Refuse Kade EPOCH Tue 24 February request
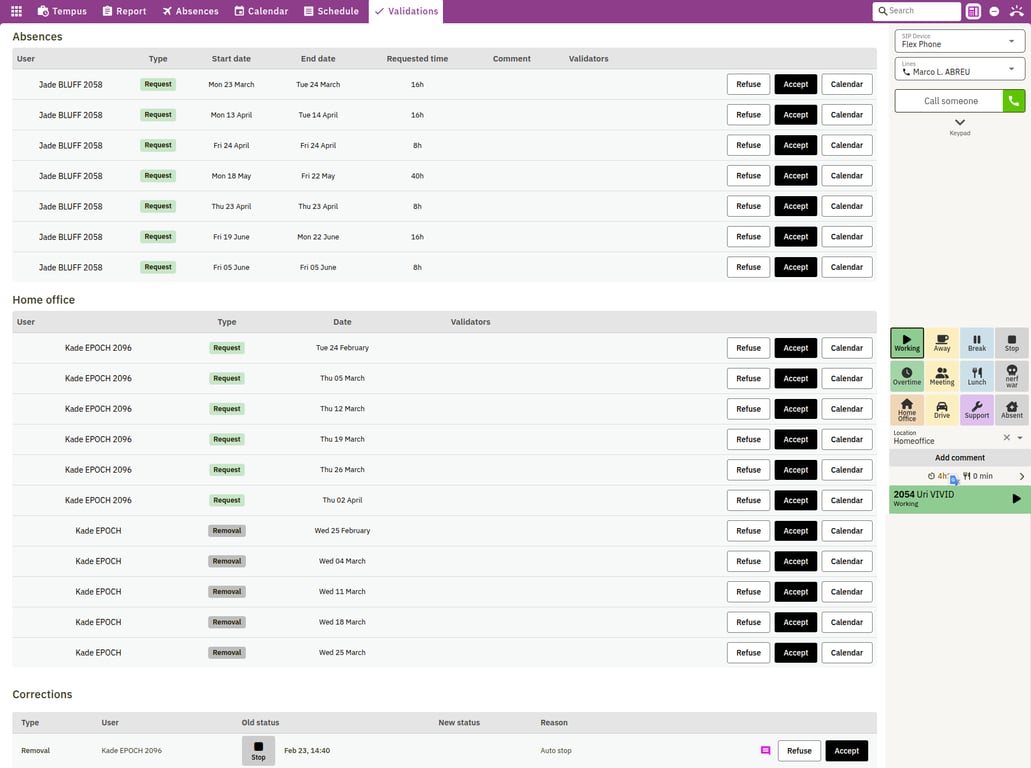Viewport: 1031px width, 768px height. point(748,348)
